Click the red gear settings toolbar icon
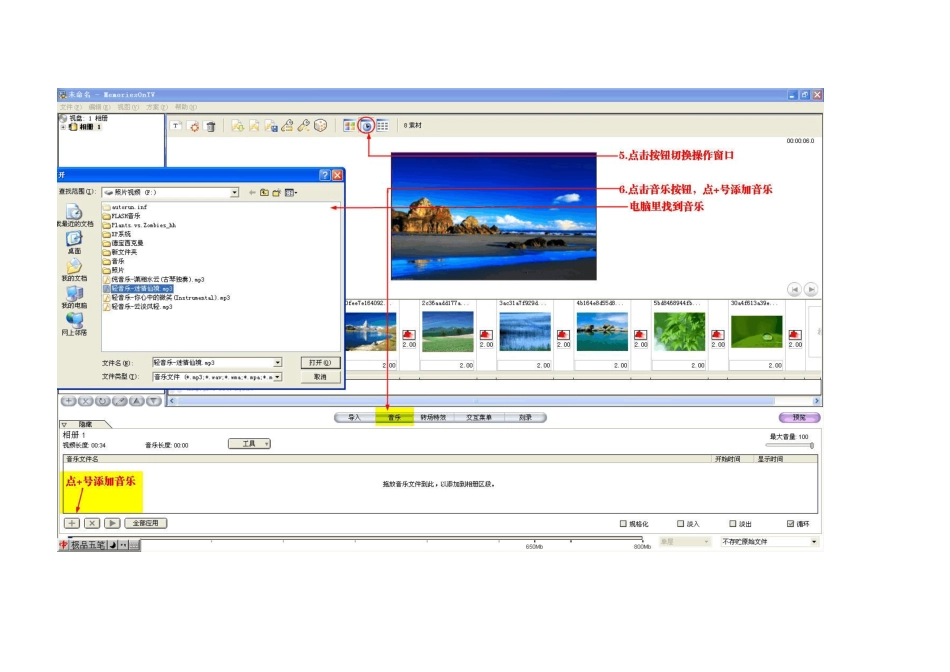 click(x=194, y=126)
